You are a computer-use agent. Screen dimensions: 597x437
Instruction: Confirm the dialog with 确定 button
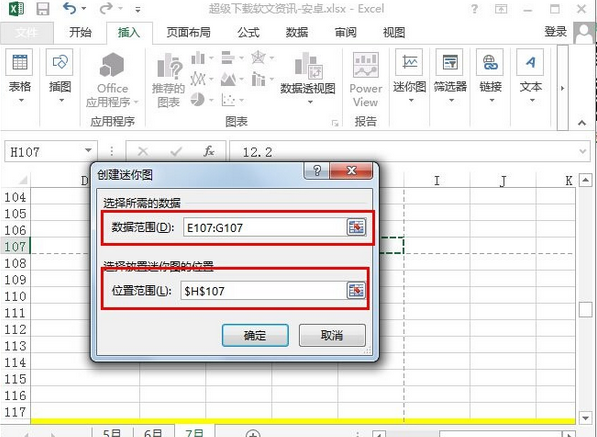pos(255,335)
